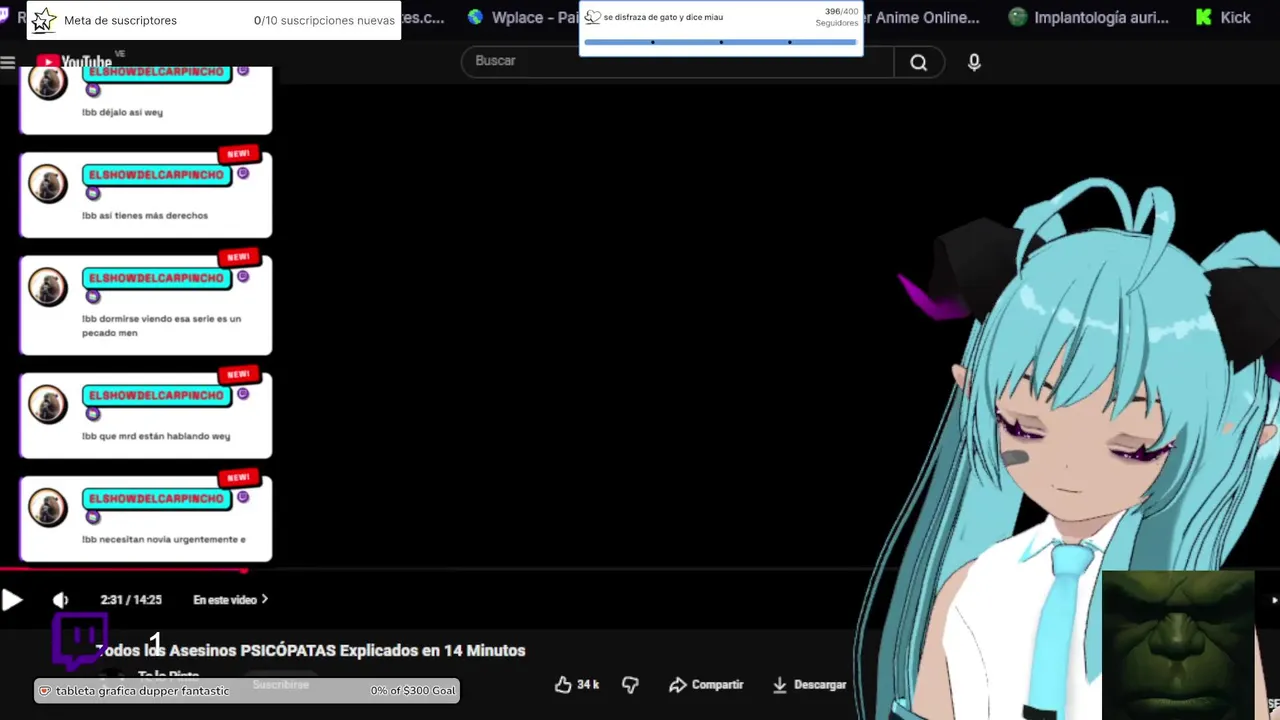This screenshot has height=720, width=1280.
Task: Dislike the video with thumbs-down icon
Action: point(630,684)
